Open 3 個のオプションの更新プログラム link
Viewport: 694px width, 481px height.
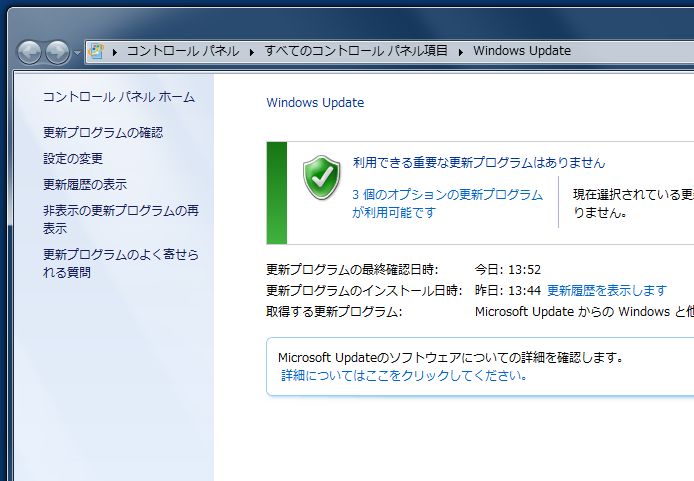pos(447,203)
